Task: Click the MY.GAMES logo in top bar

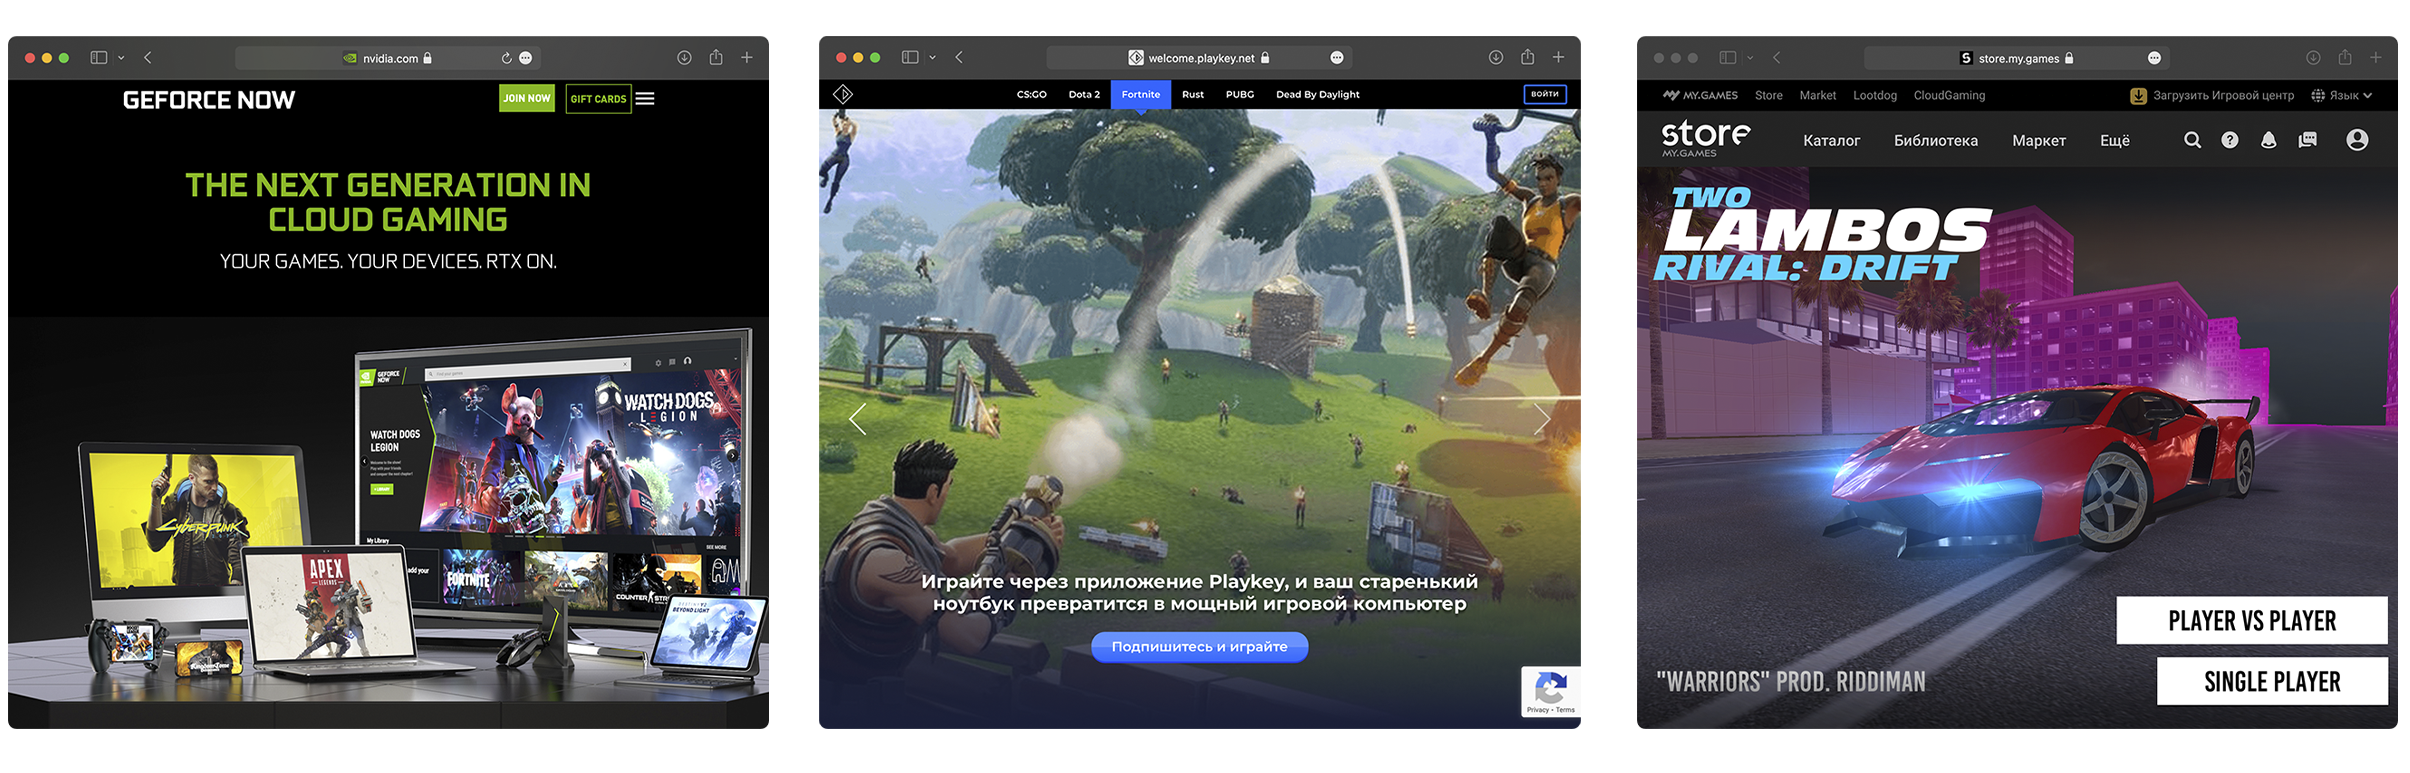Action: (x=1700, y=96)
